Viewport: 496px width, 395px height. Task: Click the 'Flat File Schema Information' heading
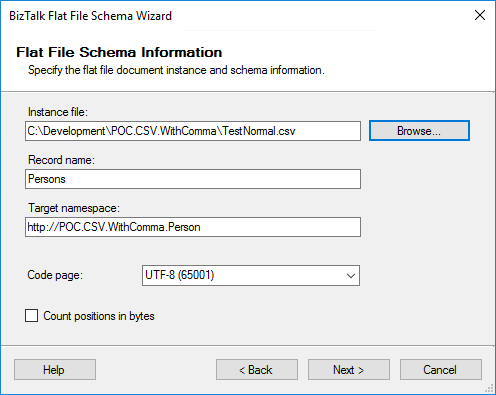(119, 52)
